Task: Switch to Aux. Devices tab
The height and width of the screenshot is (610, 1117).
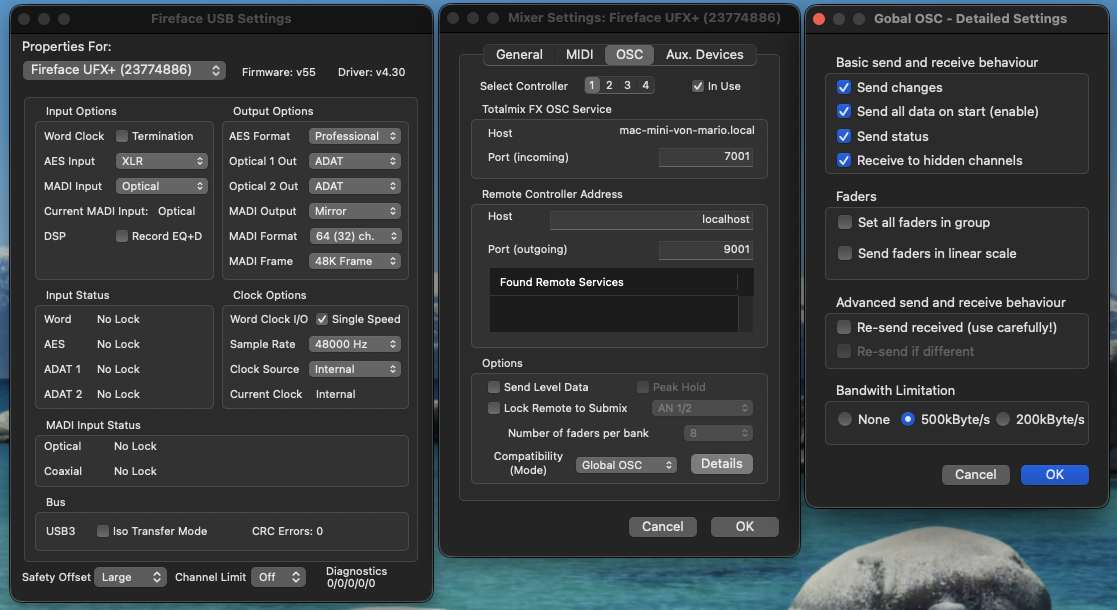Action: 705,54
